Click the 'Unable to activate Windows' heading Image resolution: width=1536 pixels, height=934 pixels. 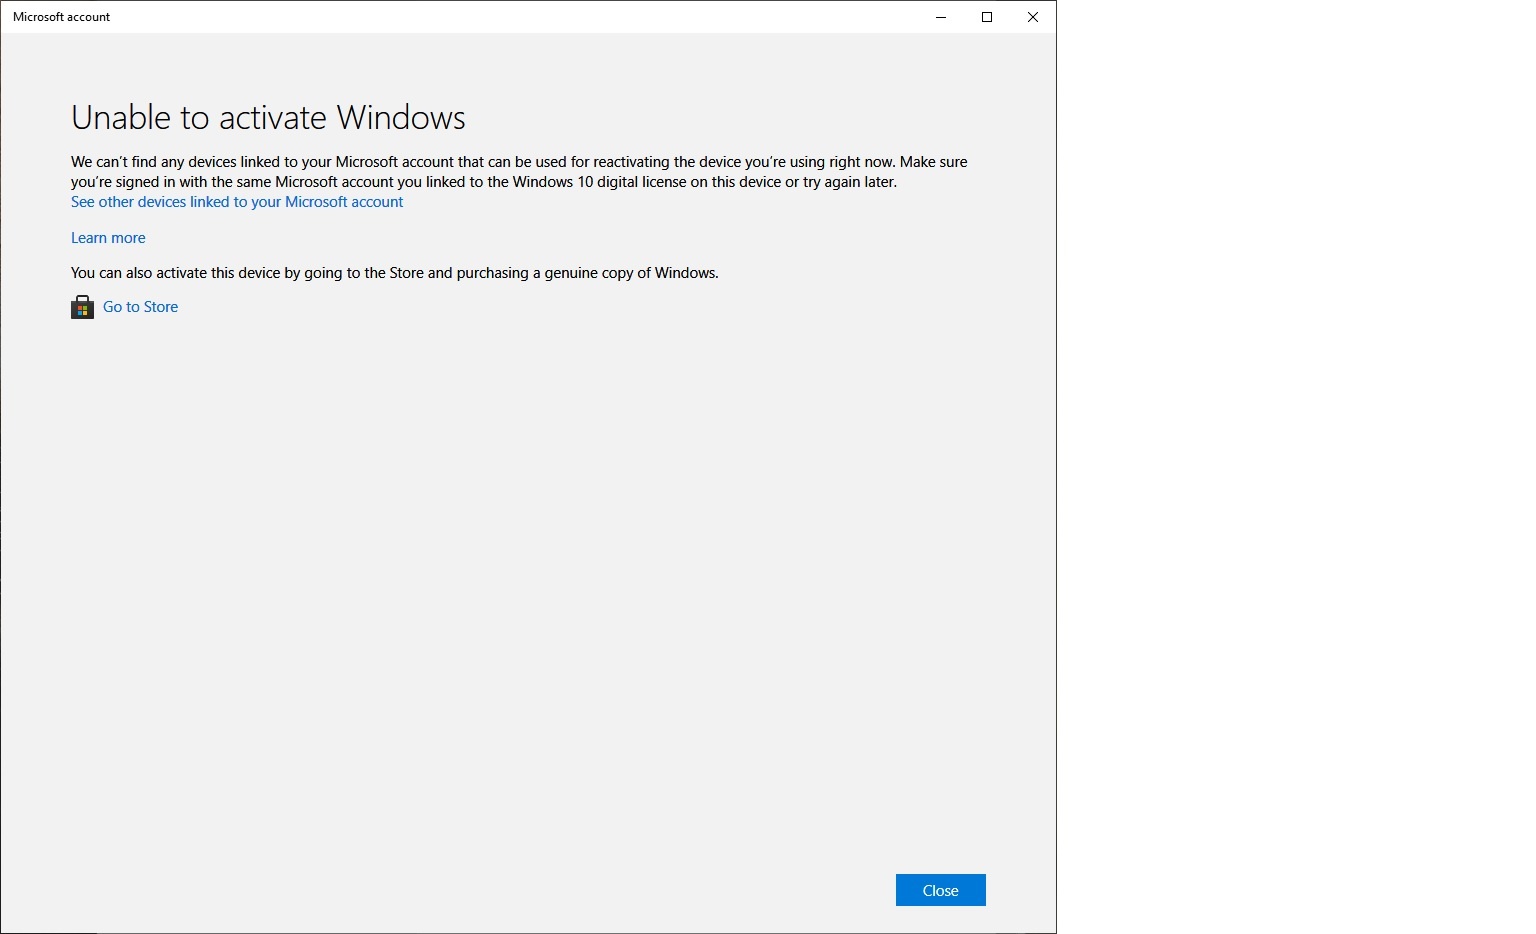coord(268,118)
